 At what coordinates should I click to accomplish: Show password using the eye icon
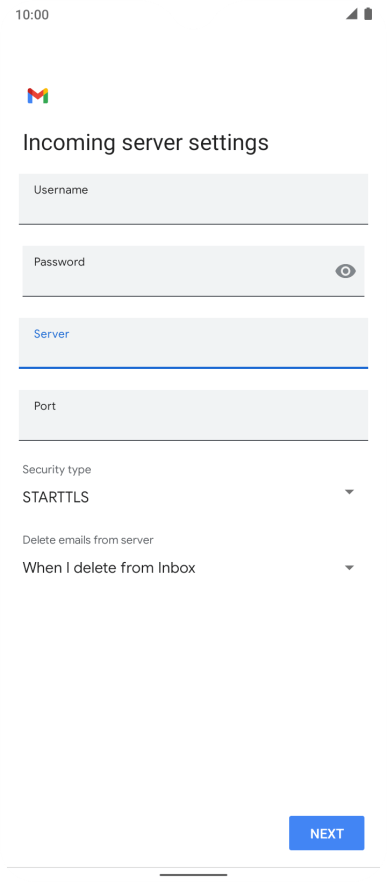pos(345,271)
